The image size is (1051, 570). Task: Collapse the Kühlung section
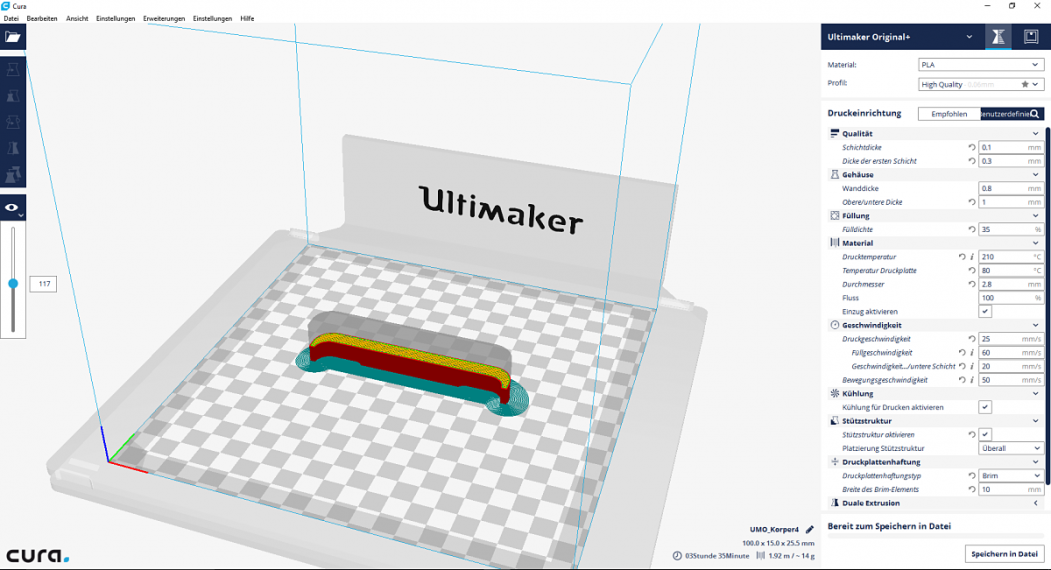[x=935, y=394]
